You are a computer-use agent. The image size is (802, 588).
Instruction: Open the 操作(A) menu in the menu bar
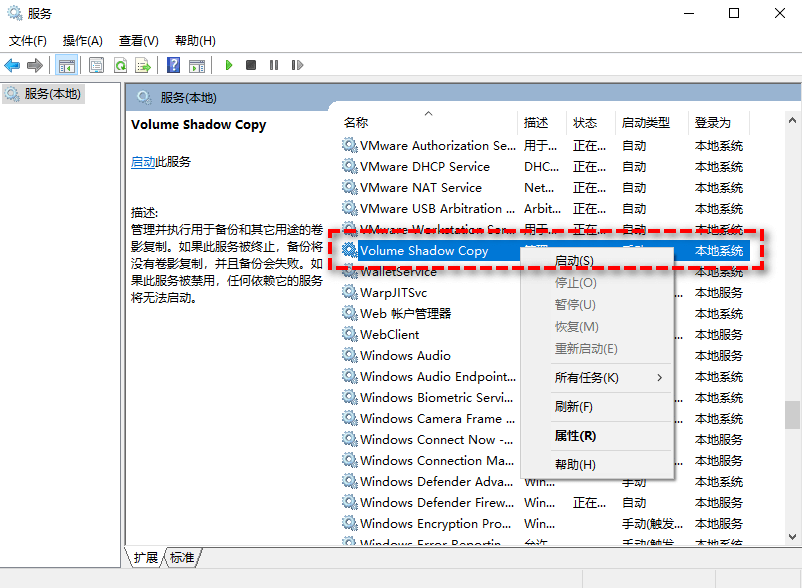click(x=82, y=41)
